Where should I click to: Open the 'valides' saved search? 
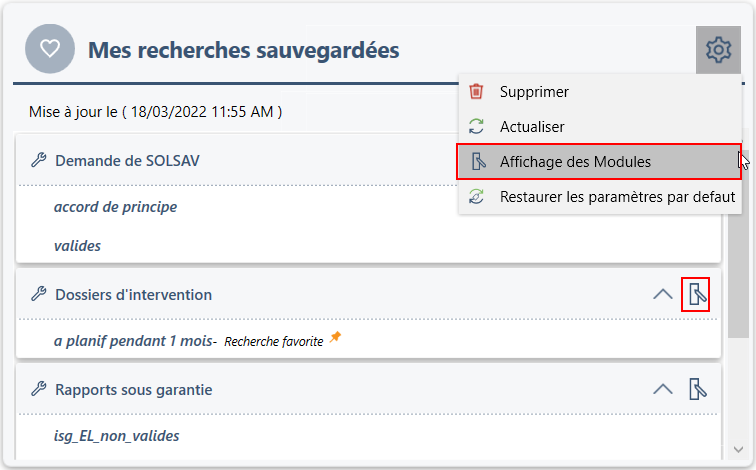(77, 245)
